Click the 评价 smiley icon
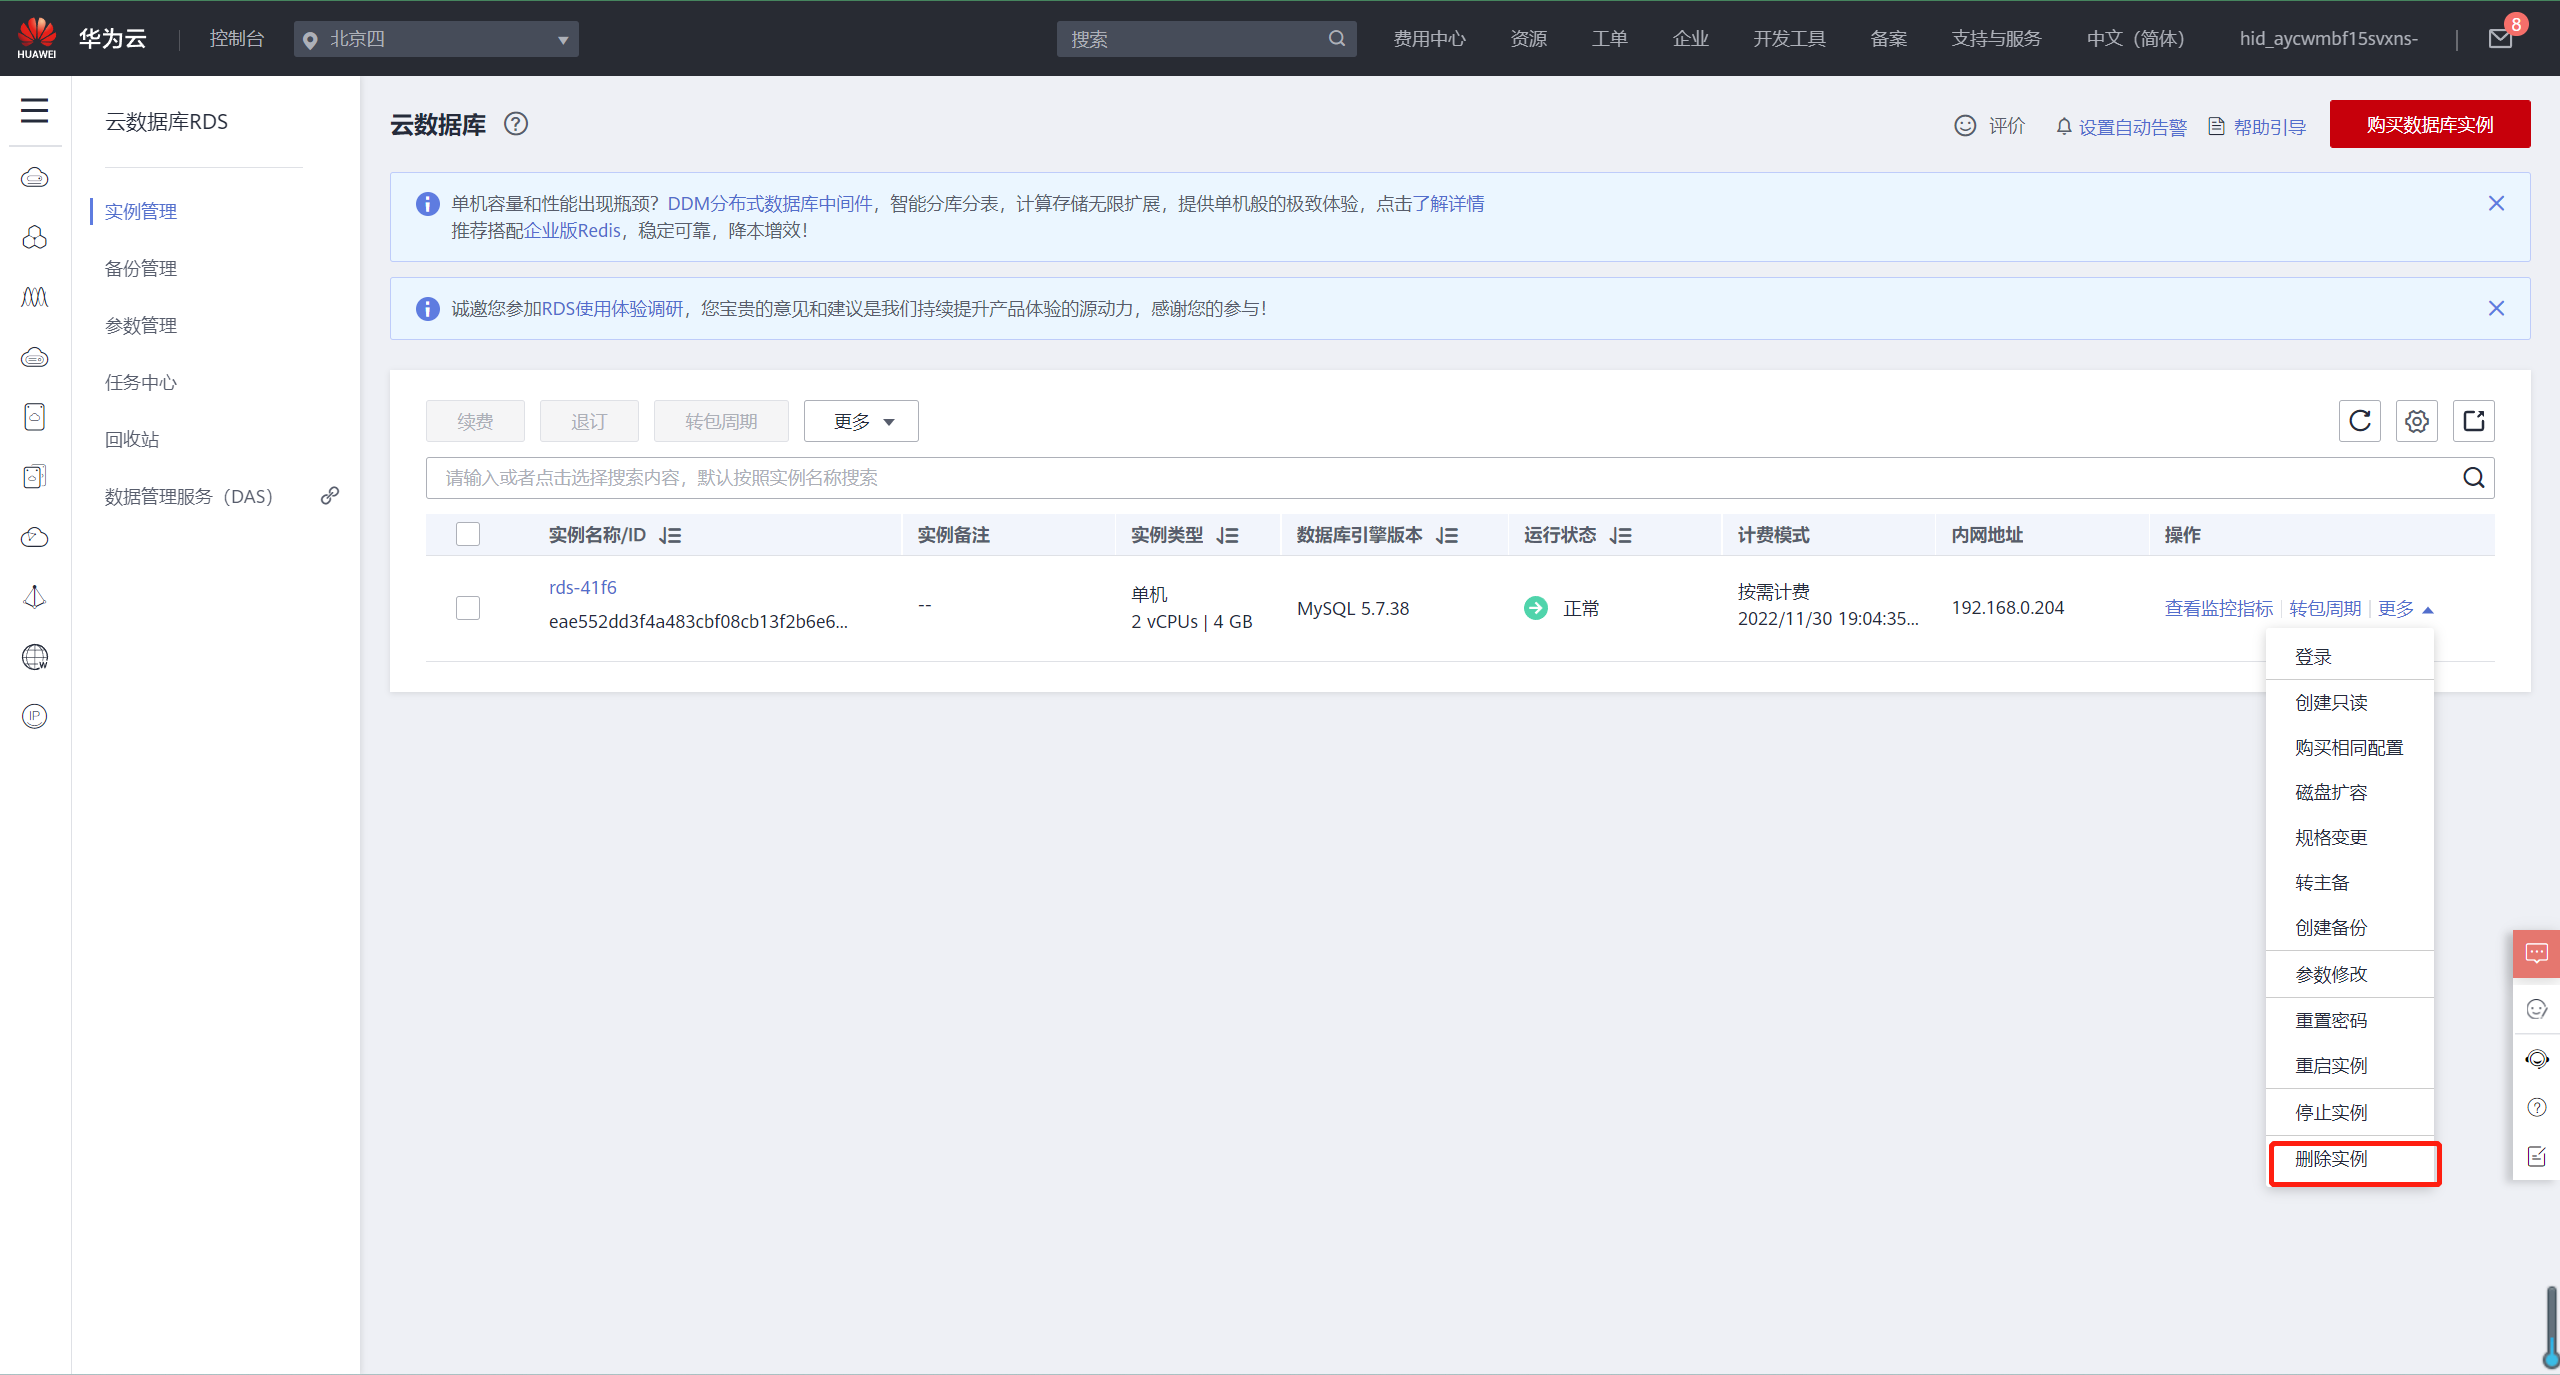Screen dimensions: 2560x1375 pyautogui.click(x=1965, y=125)
